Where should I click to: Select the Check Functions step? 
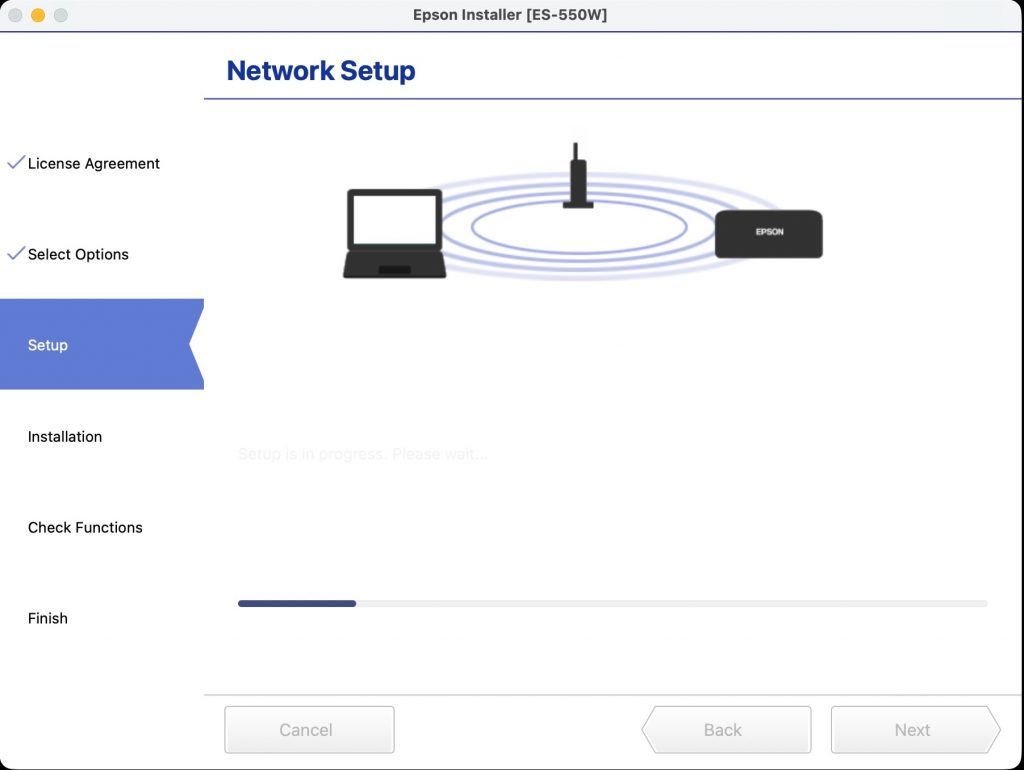(85, 527)
